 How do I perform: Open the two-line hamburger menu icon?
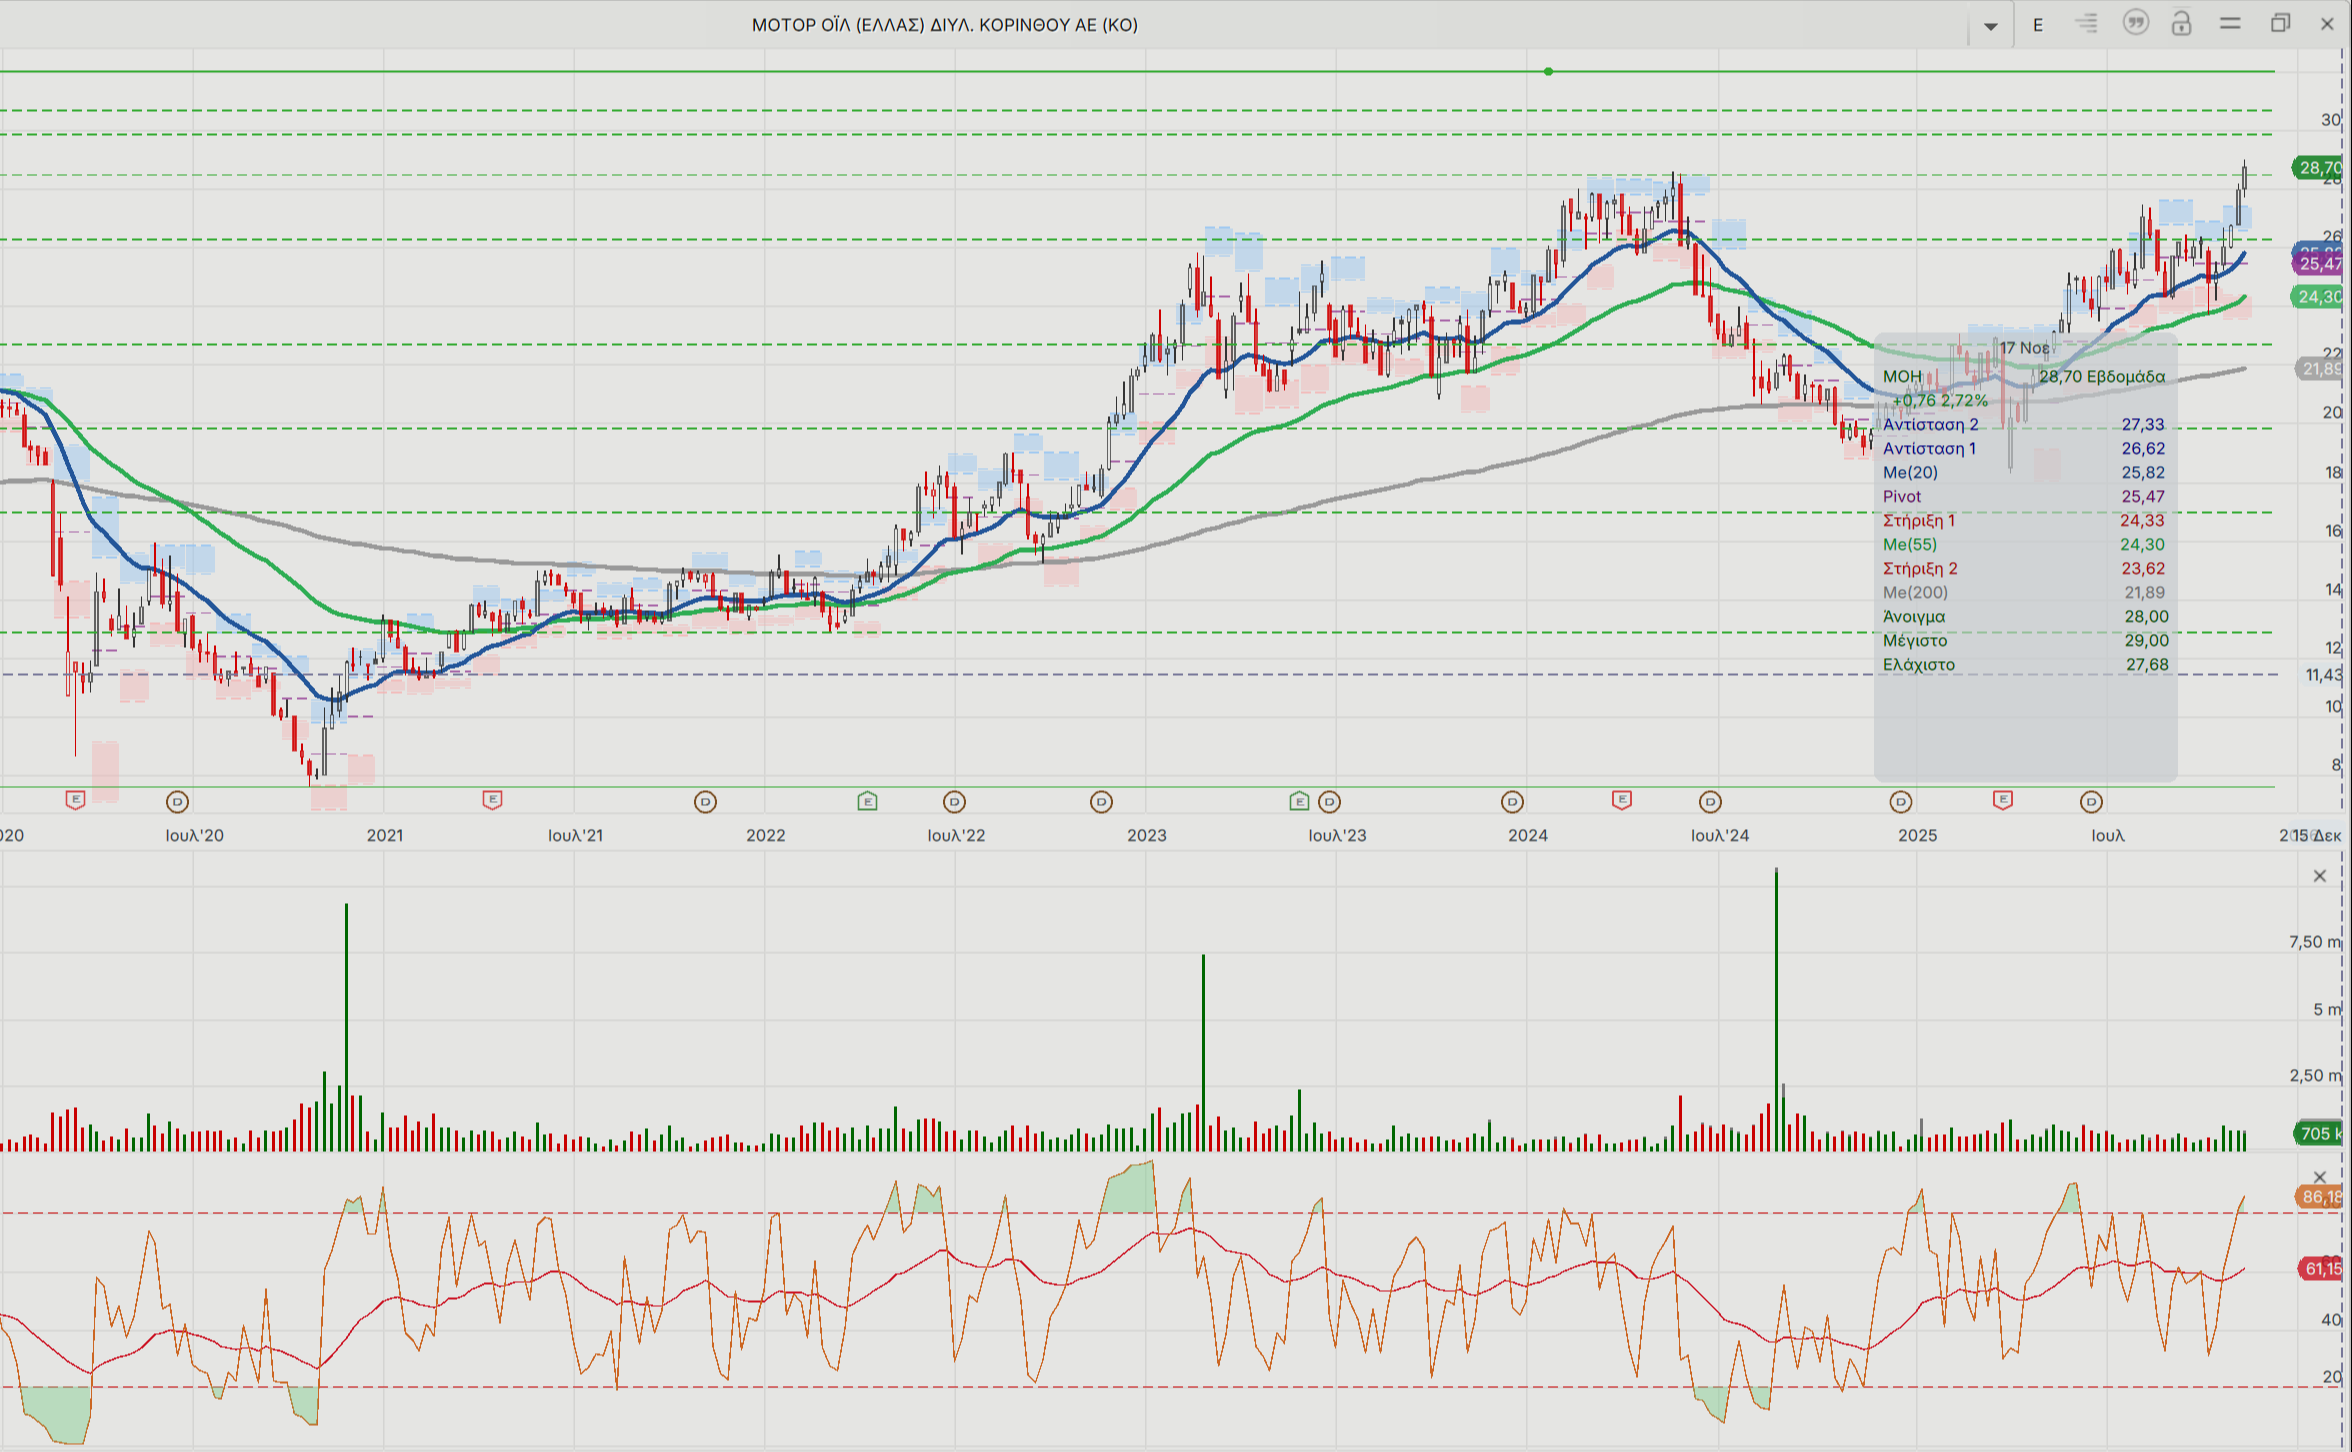pos(2230,24)
